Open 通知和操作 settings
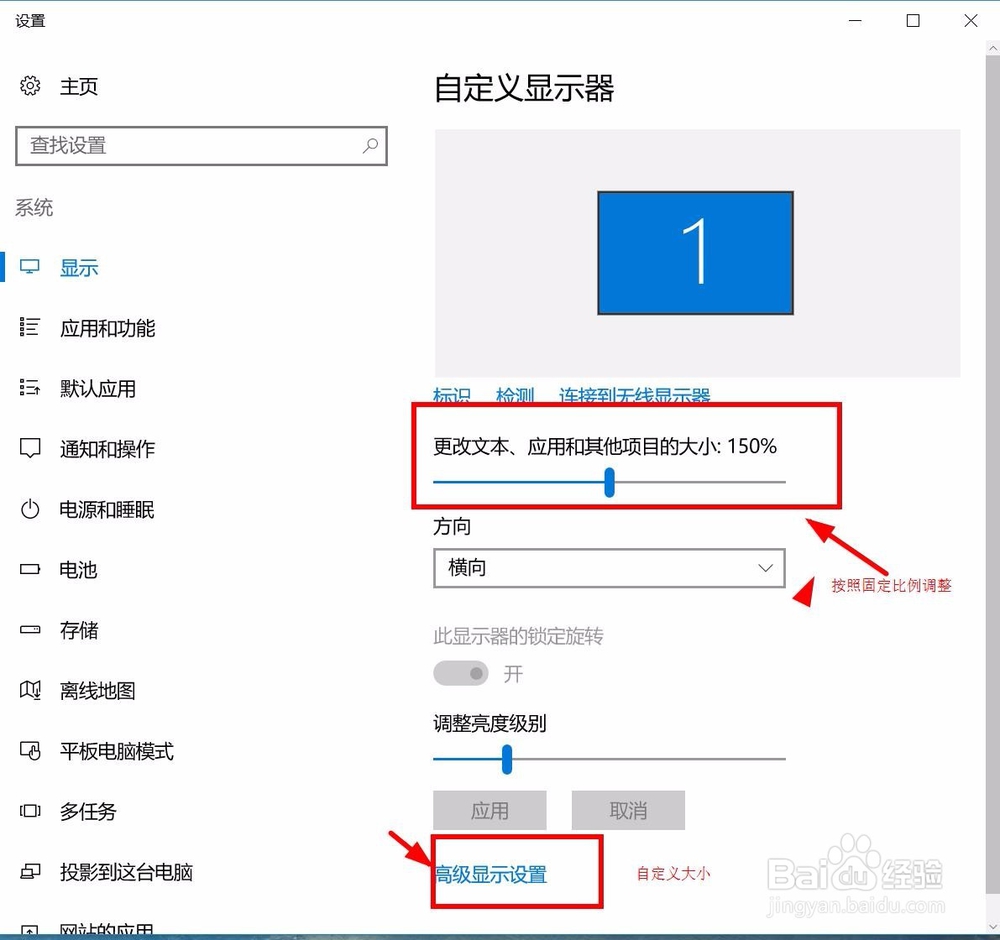The image size is (1000, 940). [x=107, y=449]
